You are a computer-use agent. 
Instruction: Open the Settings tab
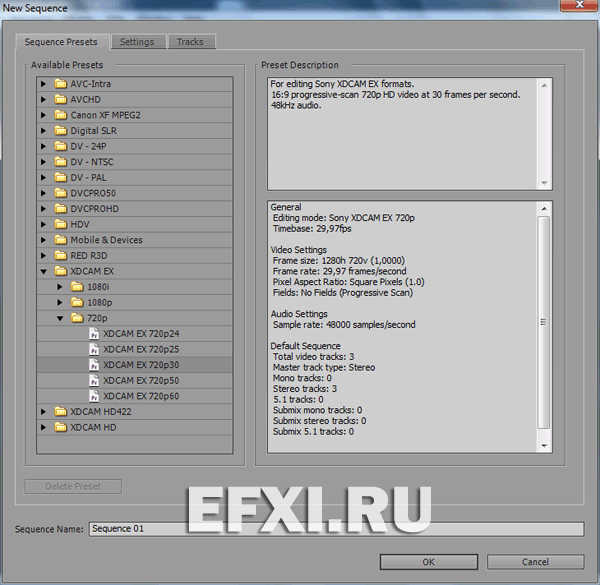pyautogui.click(x=137, y=42)
